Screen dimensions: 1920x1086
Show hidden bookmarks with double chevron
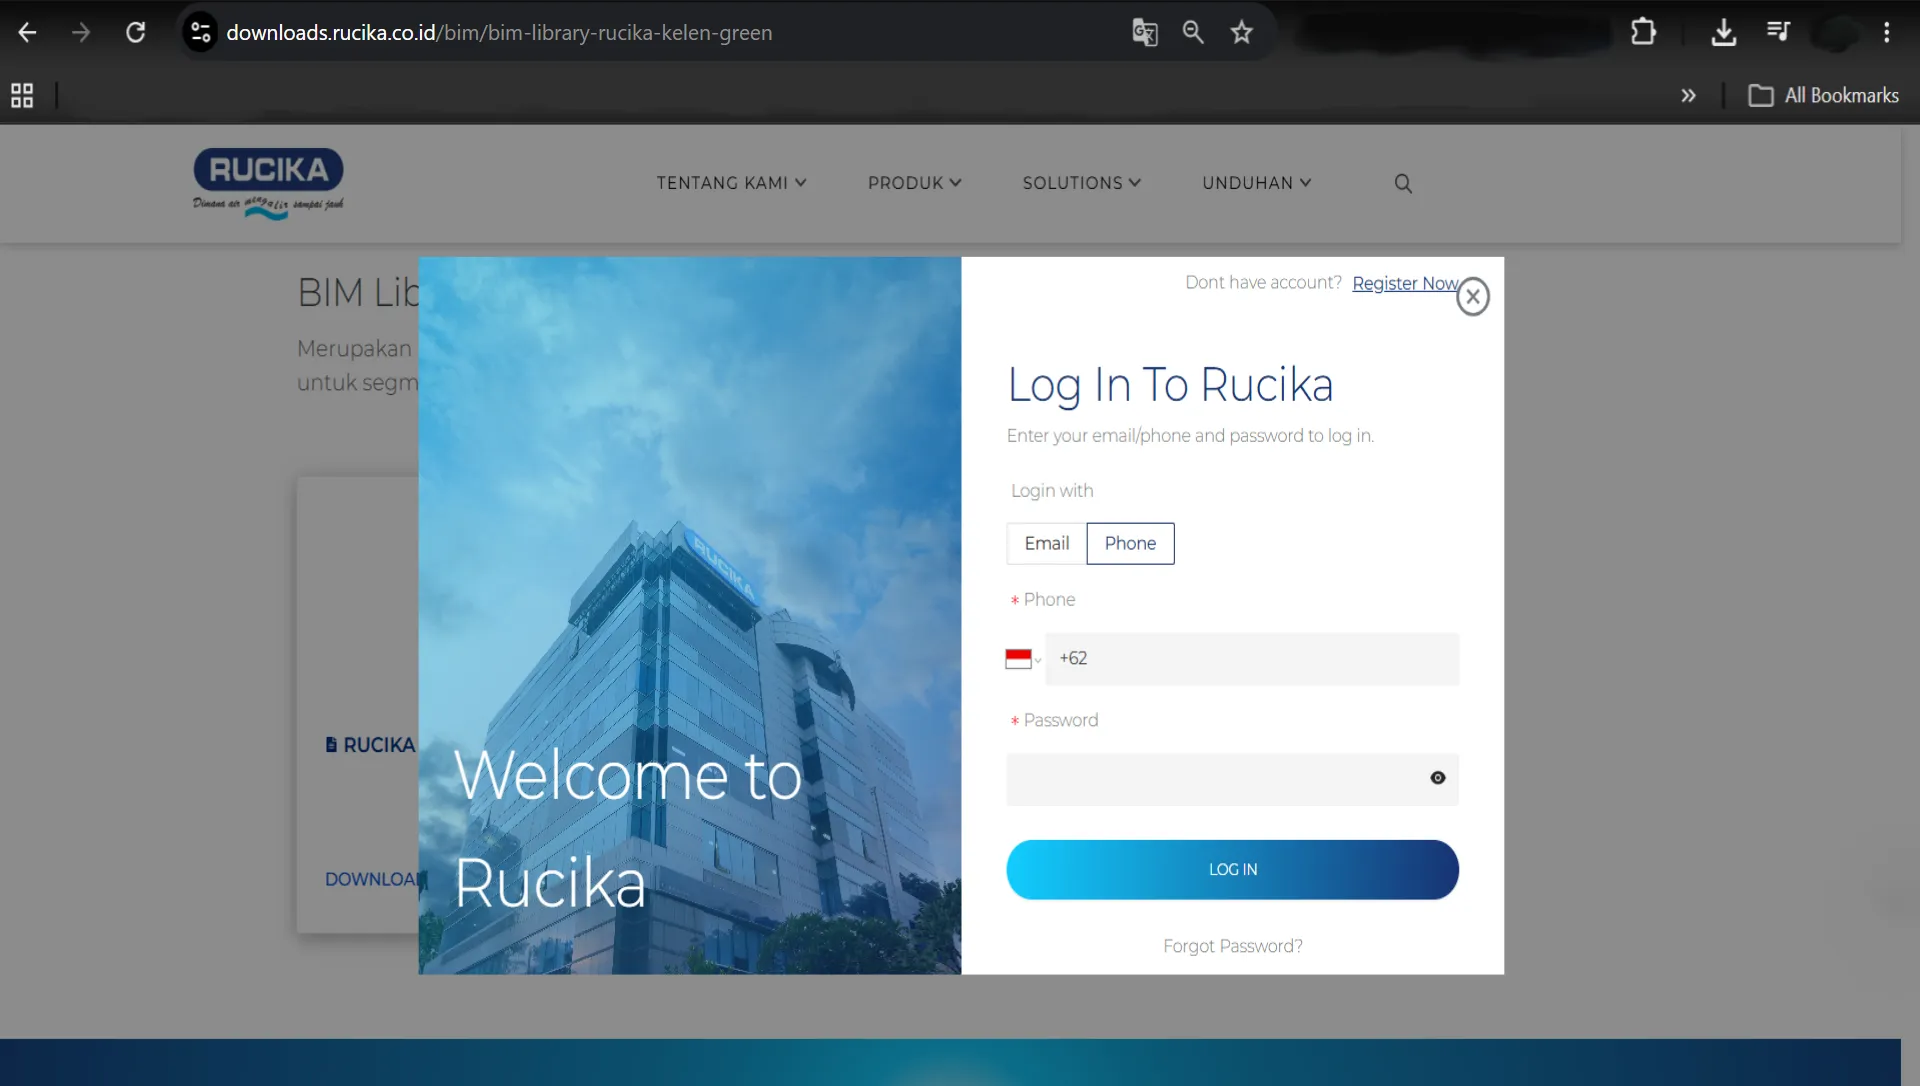[1688, 95]
